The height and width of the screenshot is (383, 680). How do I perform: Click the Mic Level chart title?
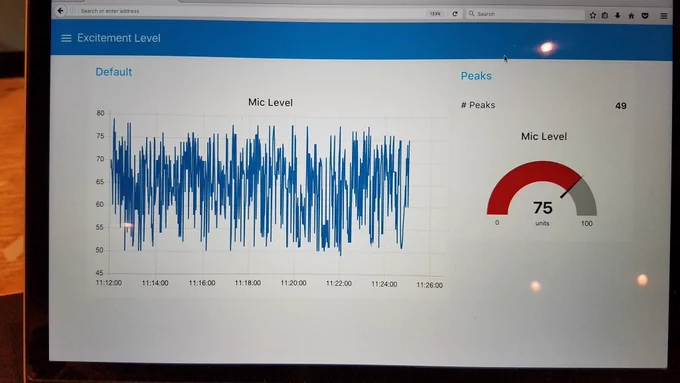click(270, 102)
